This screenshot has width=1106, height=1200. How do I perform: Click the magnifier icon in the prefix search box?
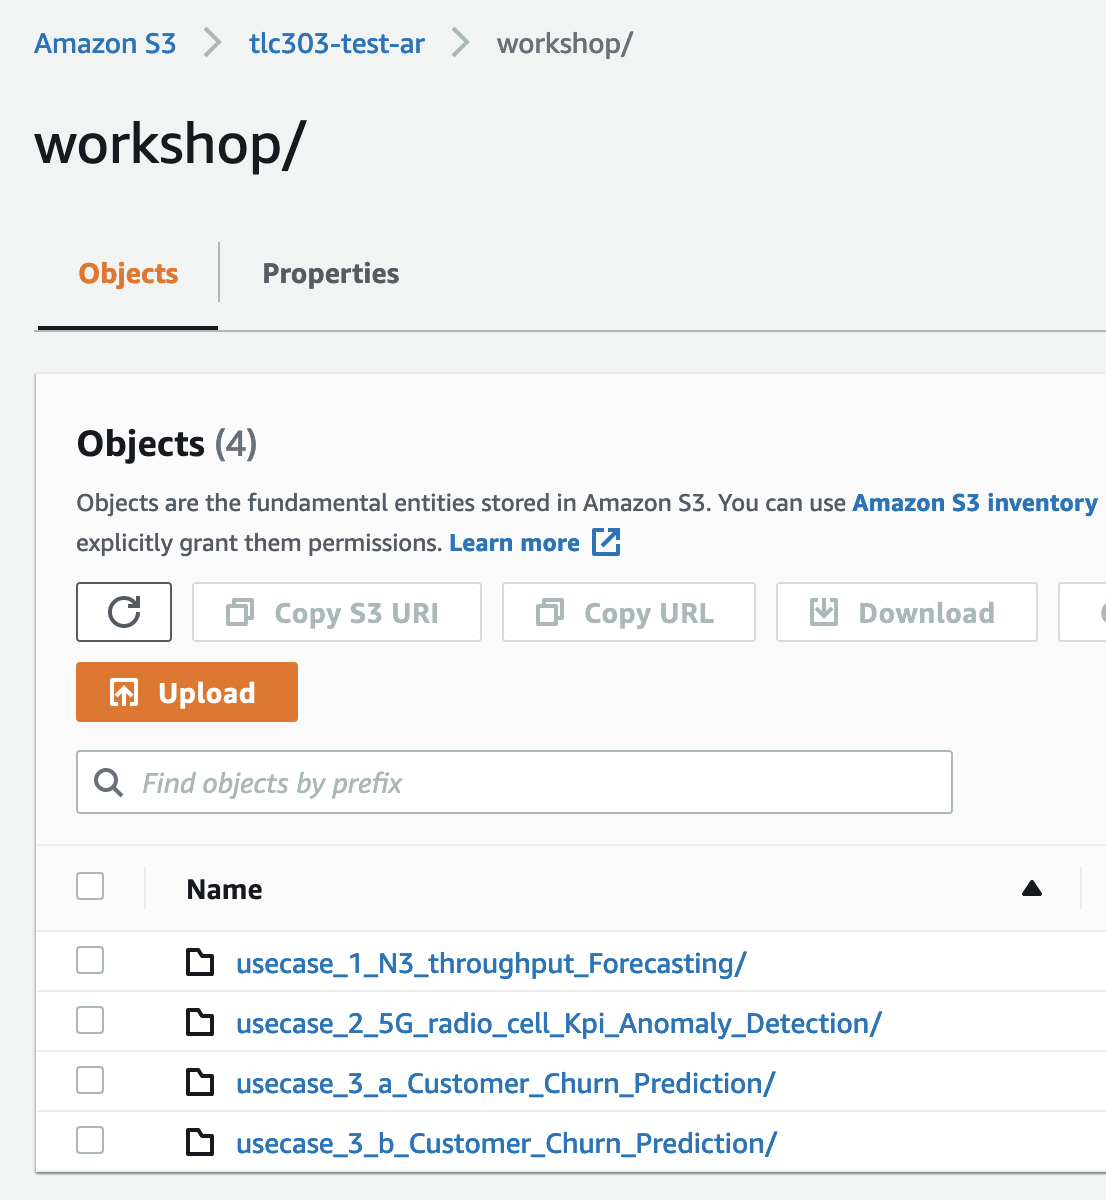tap(108, 782)
